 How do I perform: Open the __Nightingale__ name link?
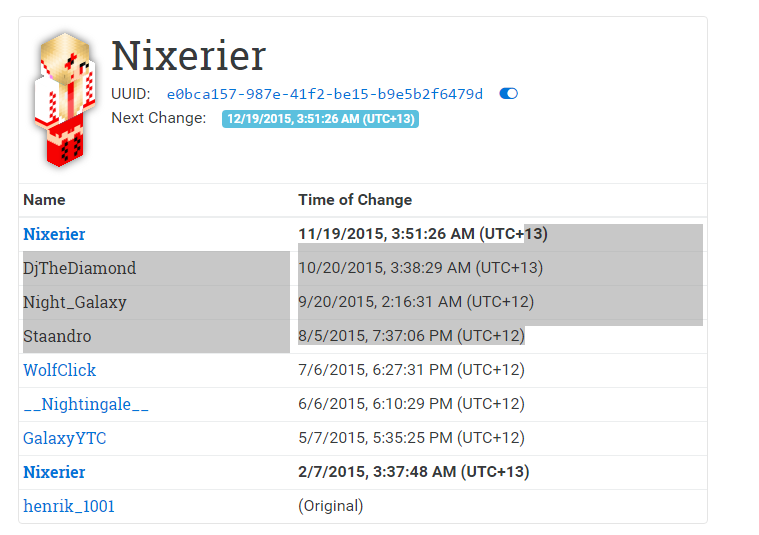click(x=86, y=404)
